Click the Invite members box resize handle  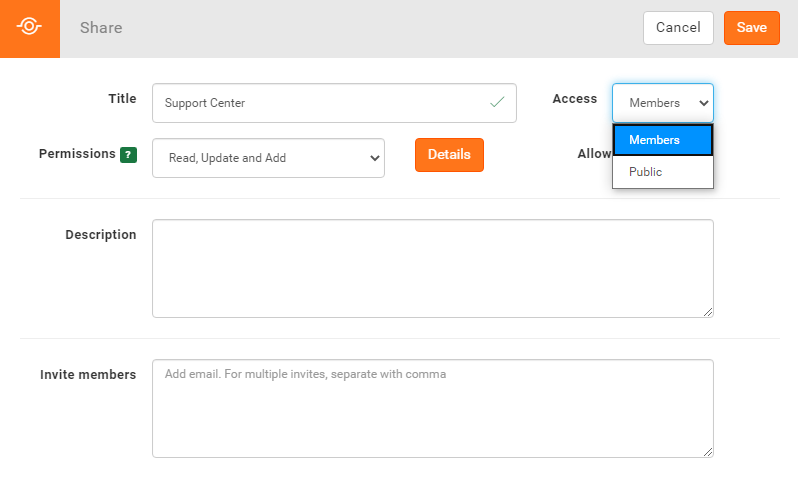click(x=708, y=452)
